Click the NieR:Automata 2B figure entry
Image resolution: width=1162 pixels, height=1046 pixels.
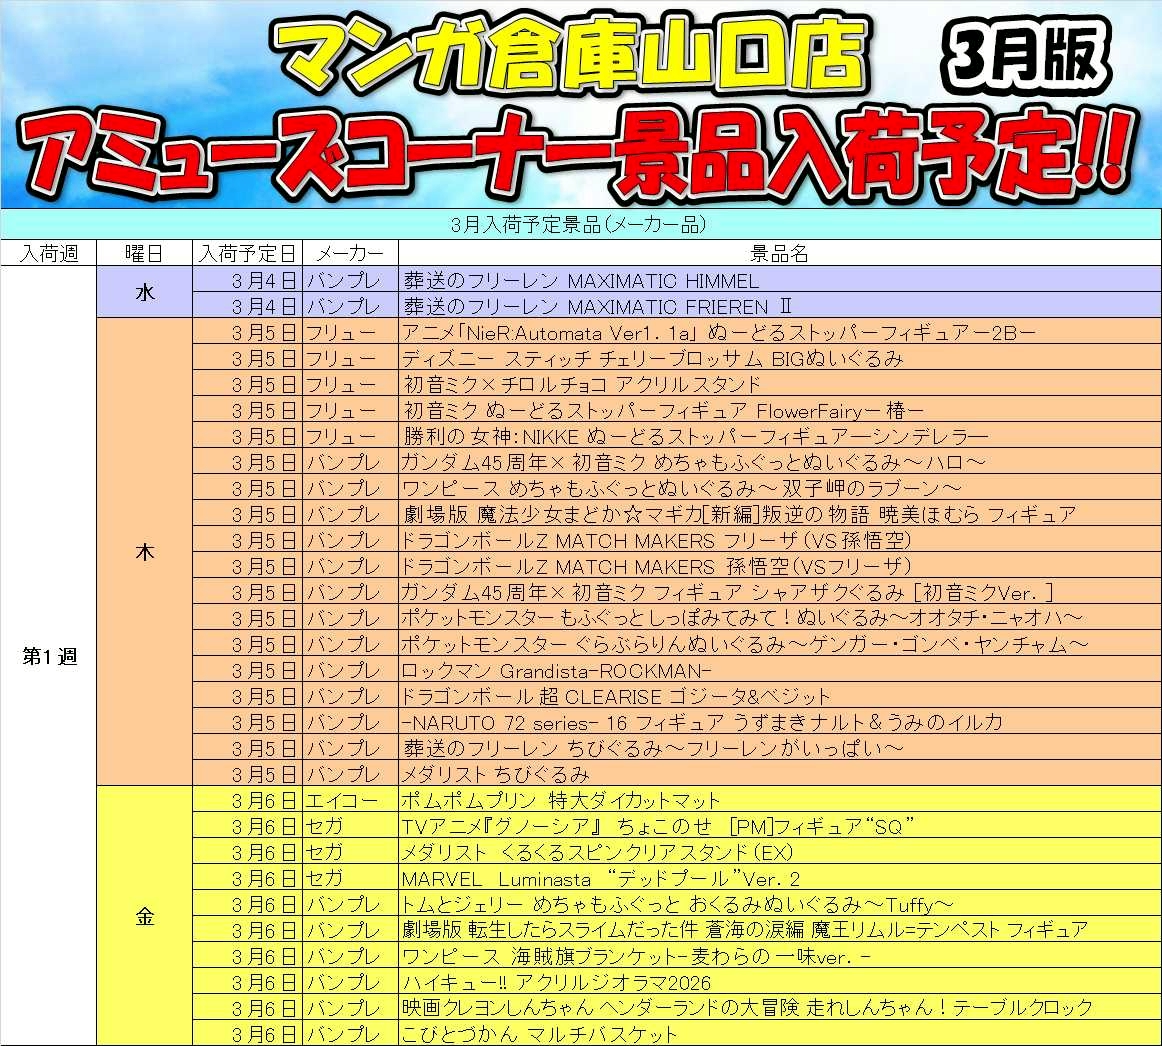click(718, 333)
